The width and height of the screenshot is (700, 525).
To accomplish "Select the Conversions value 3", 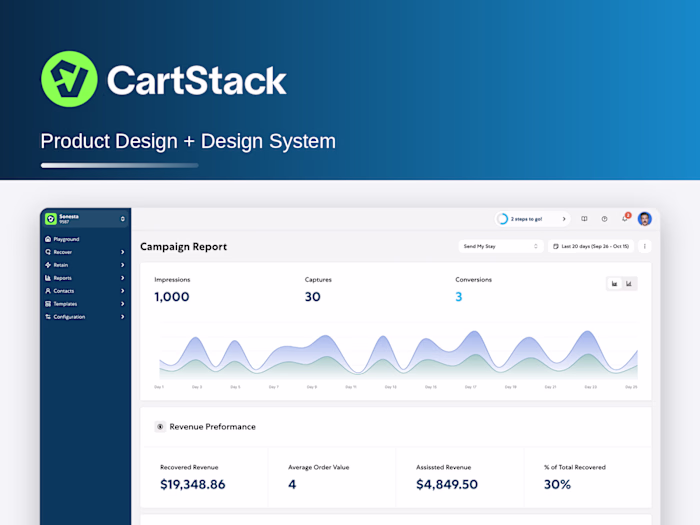I will click(x=458, y=297).
